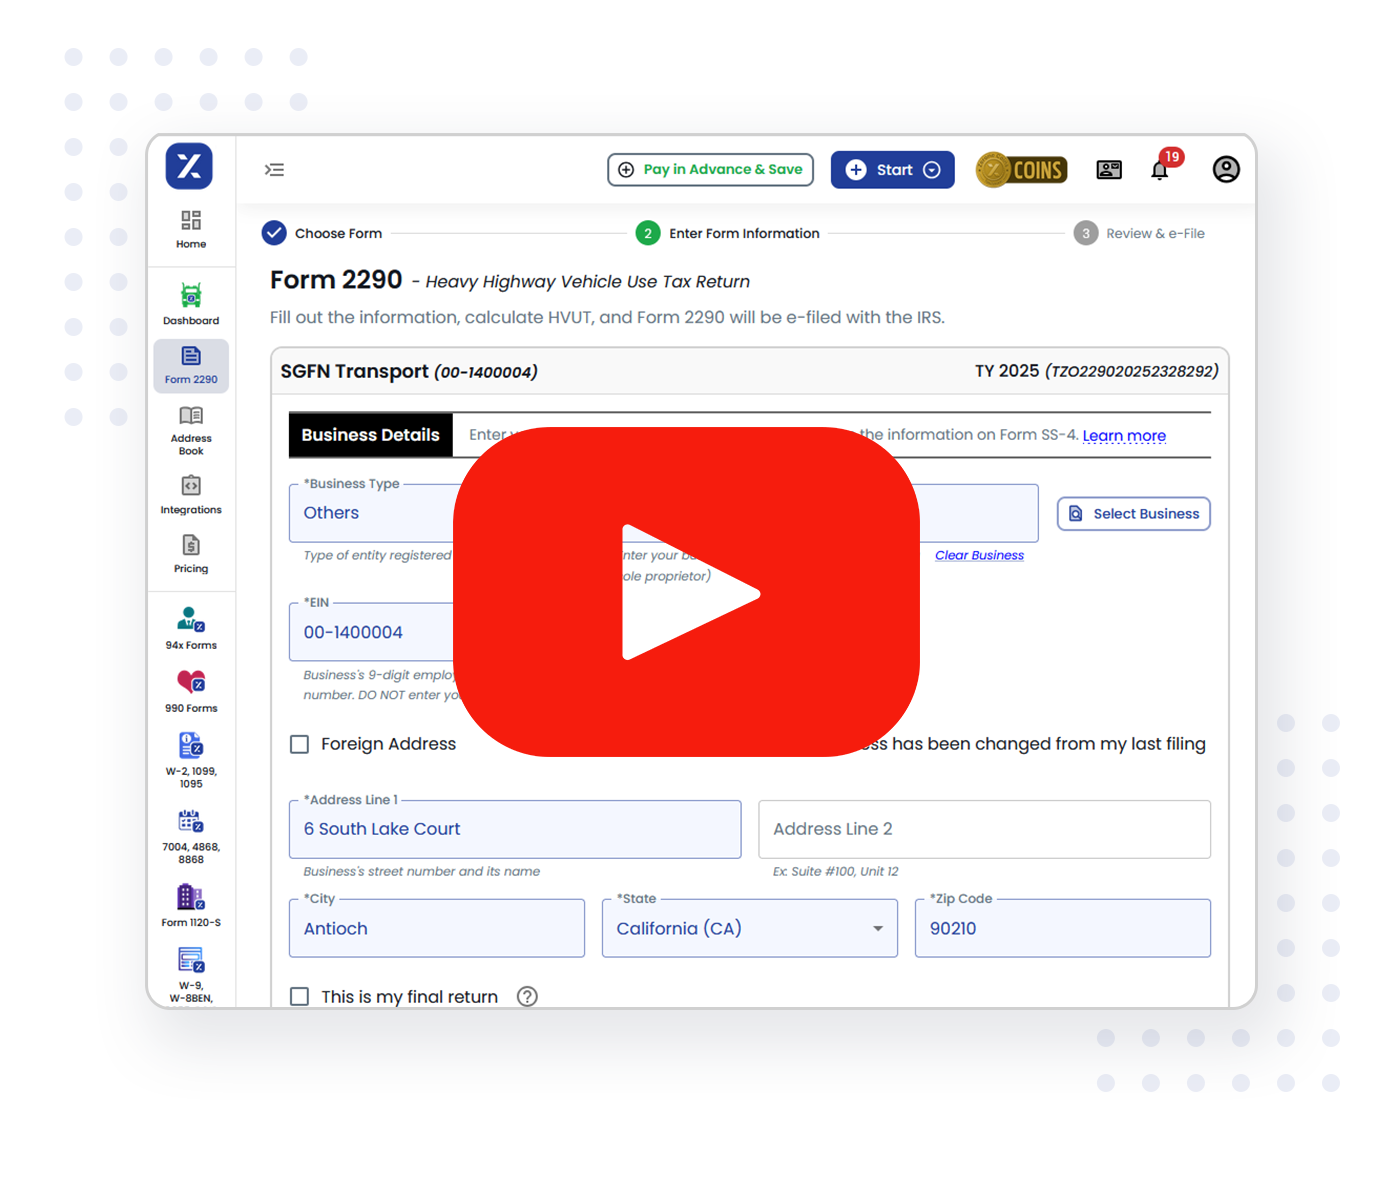Open the user account profile menu
This screenshot has width=1373, height=1185.
click(1226, 169)
